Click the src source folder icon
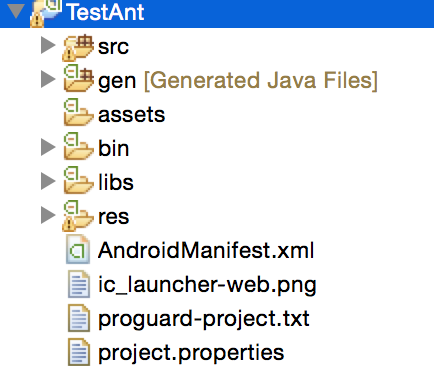Viewport: 434px width, 366px height. point(78,48)
